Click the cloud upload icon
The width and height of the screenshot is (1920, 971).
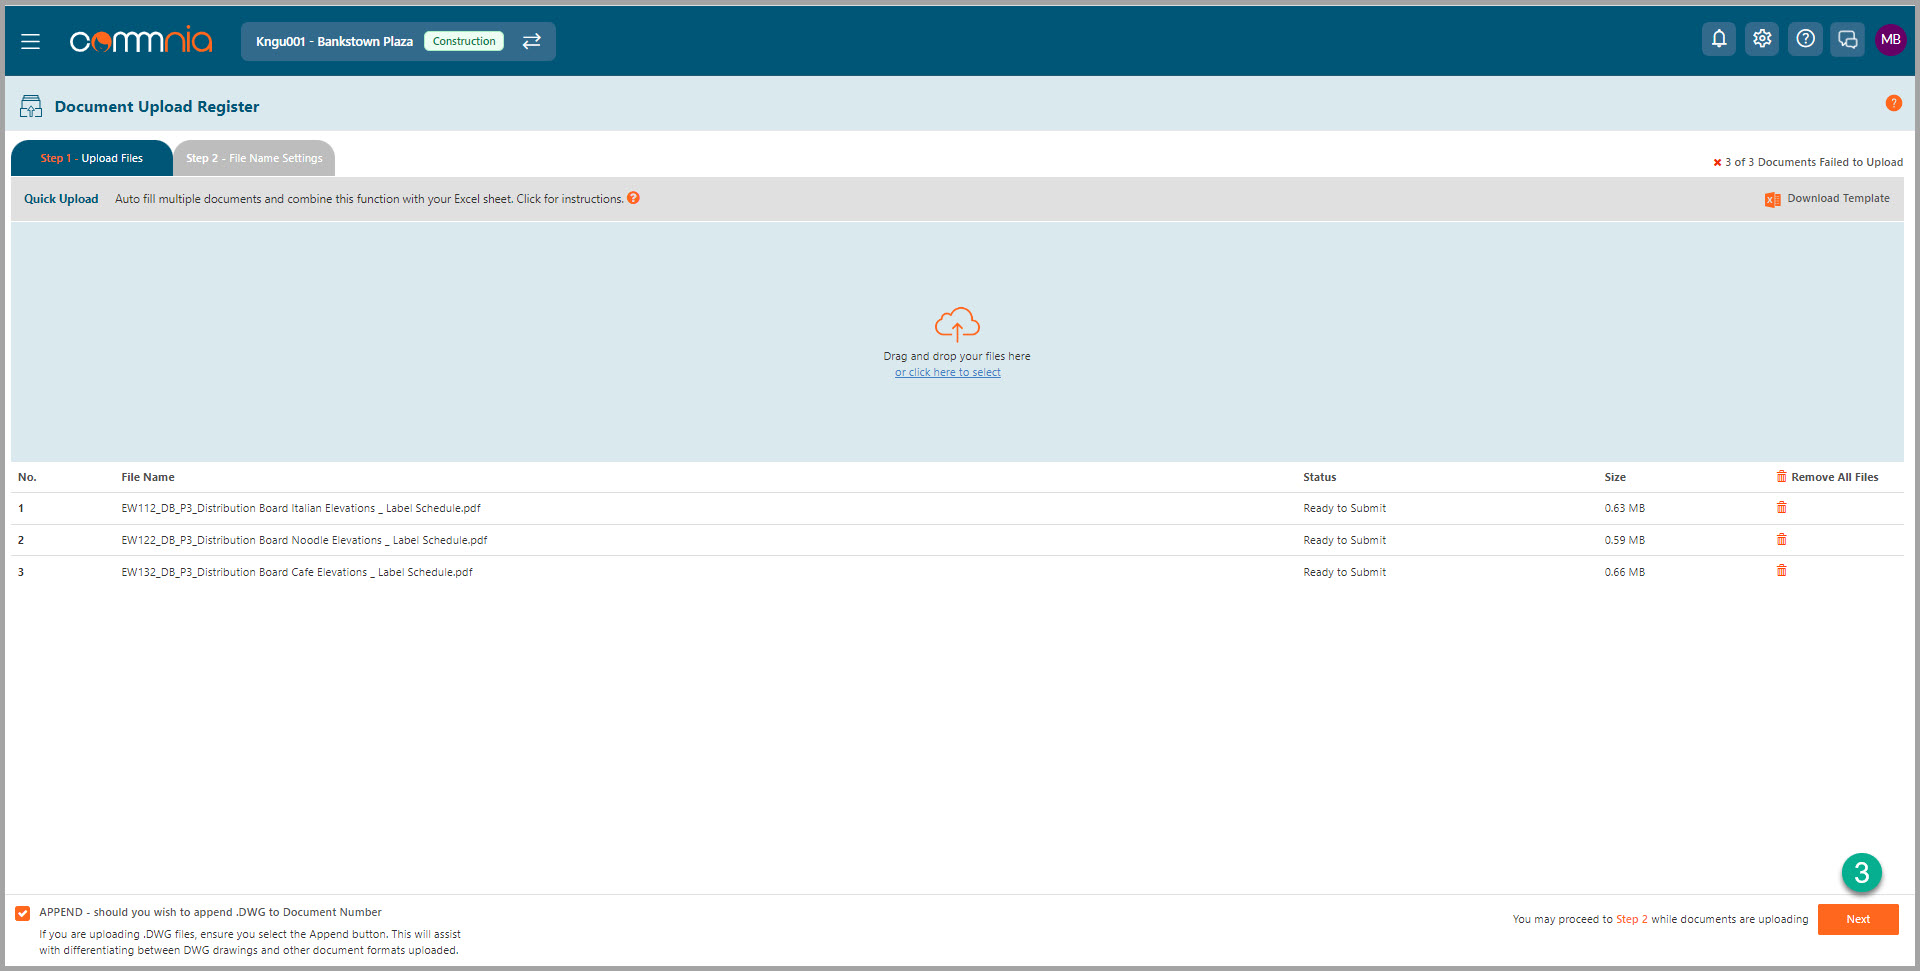tap(957, 324)
